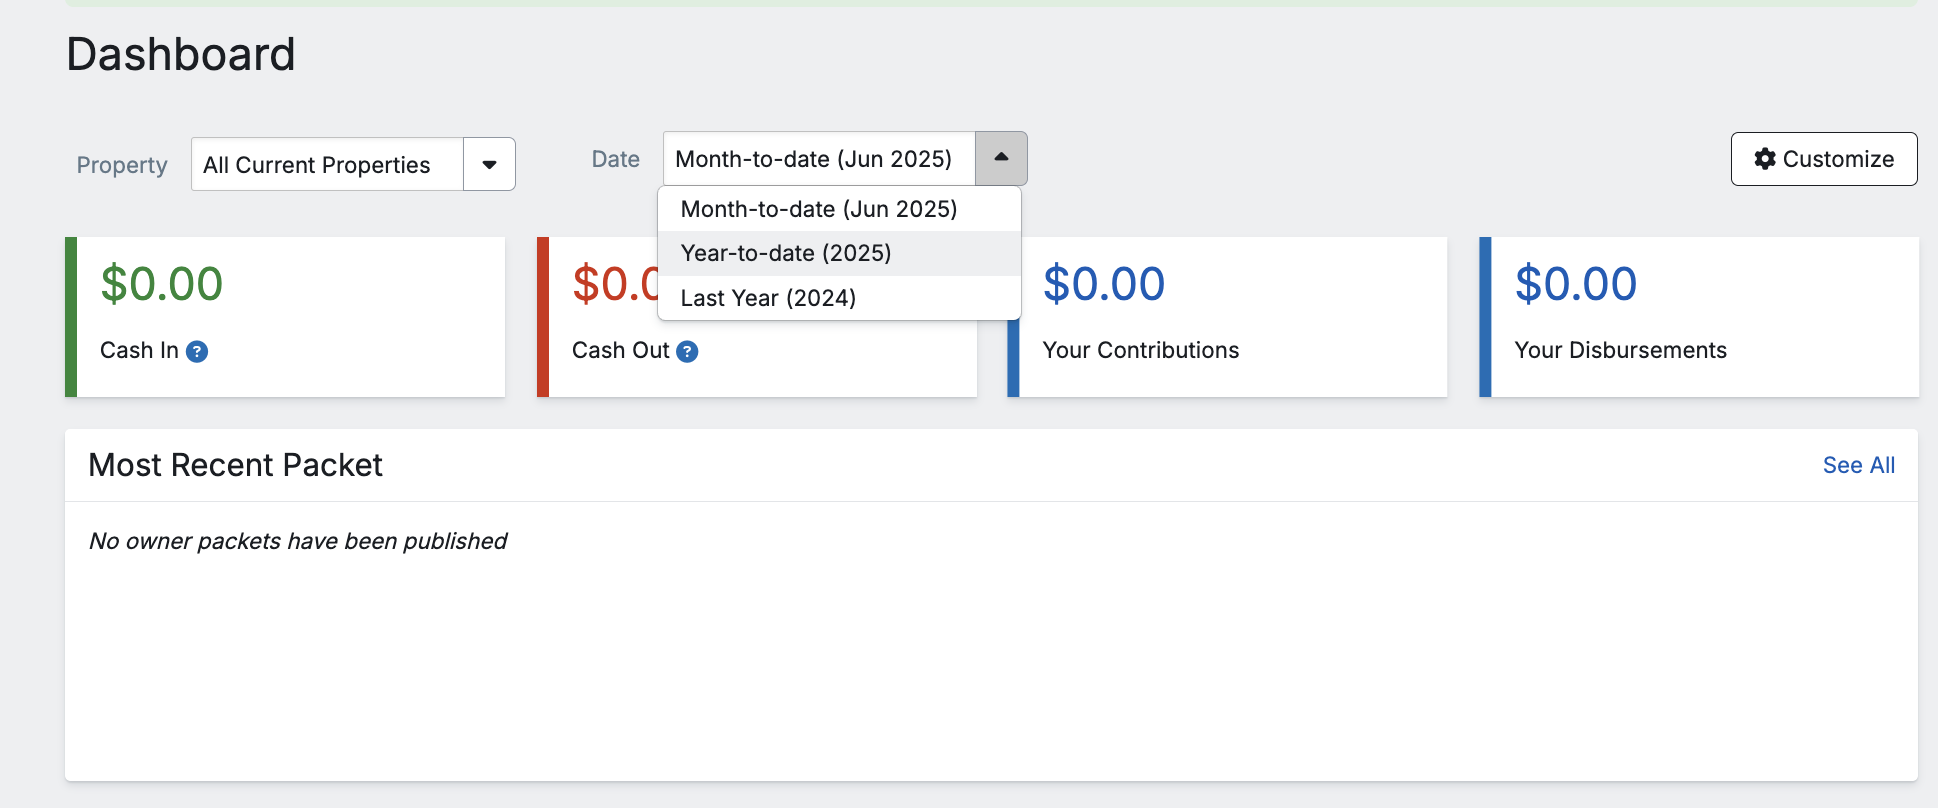Open the All Current Properties selector field

[x=327, y=165]
